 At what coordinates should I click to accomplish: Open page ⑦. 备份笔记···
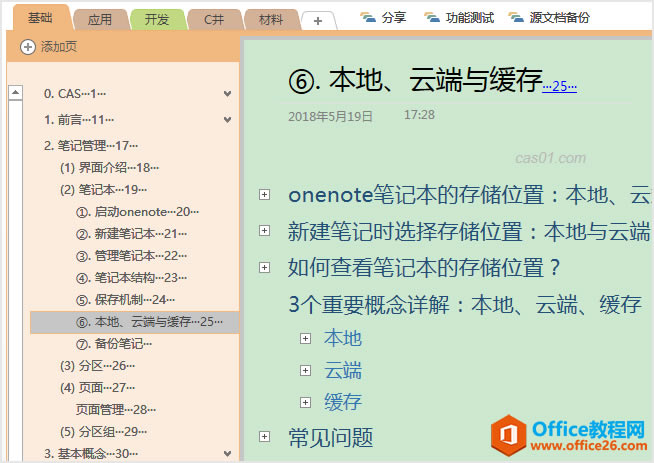pos(114,344)
